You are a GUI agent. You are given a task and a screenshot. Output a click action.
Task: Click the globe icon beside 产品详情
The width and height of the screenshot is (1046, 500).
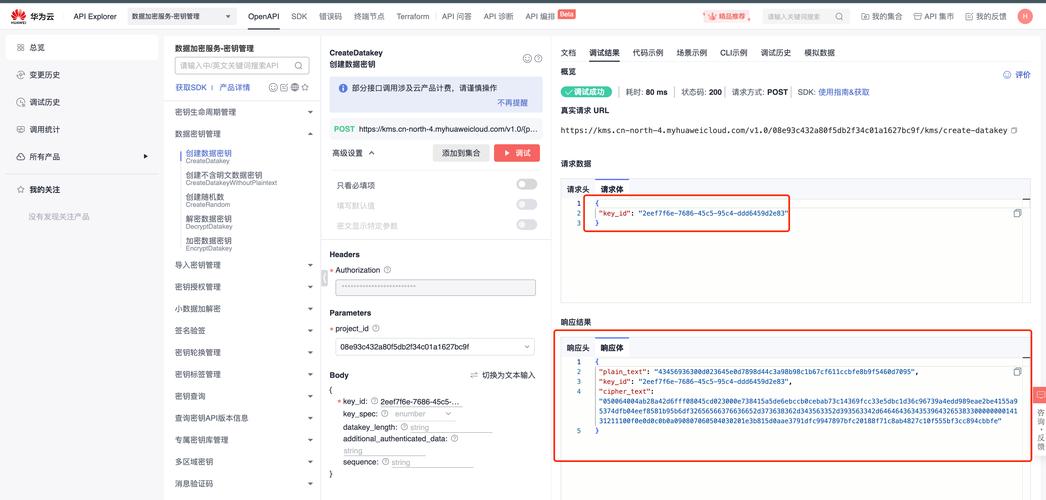click(294, 87)
